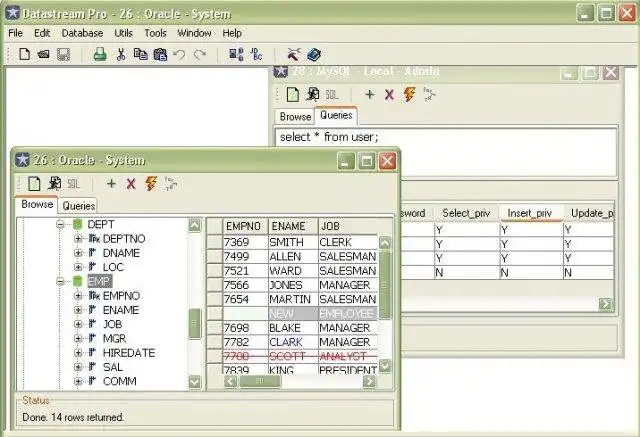
Task: Open the File menu
Action: tap(16, 33)
